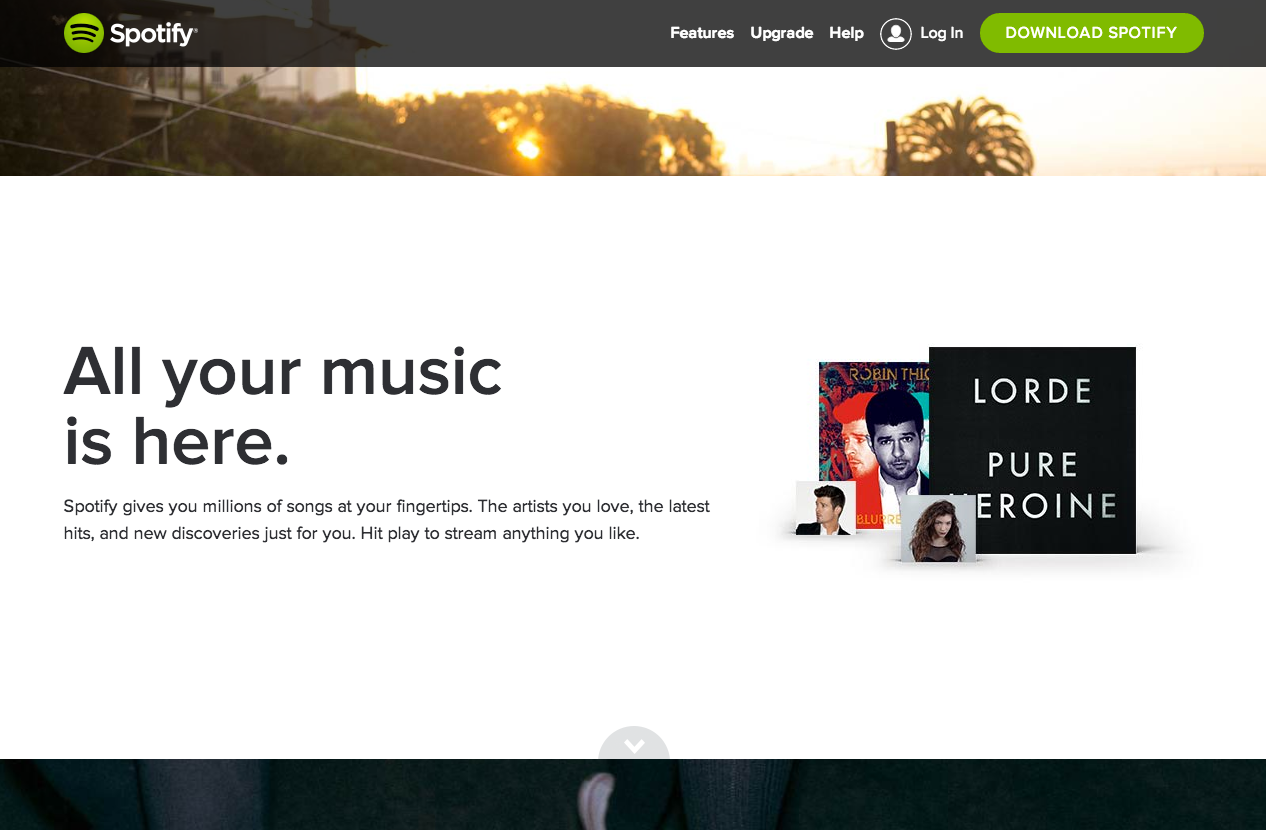Go to the Help link in header
Screen dimensions: 1266x830
(846, 33)
